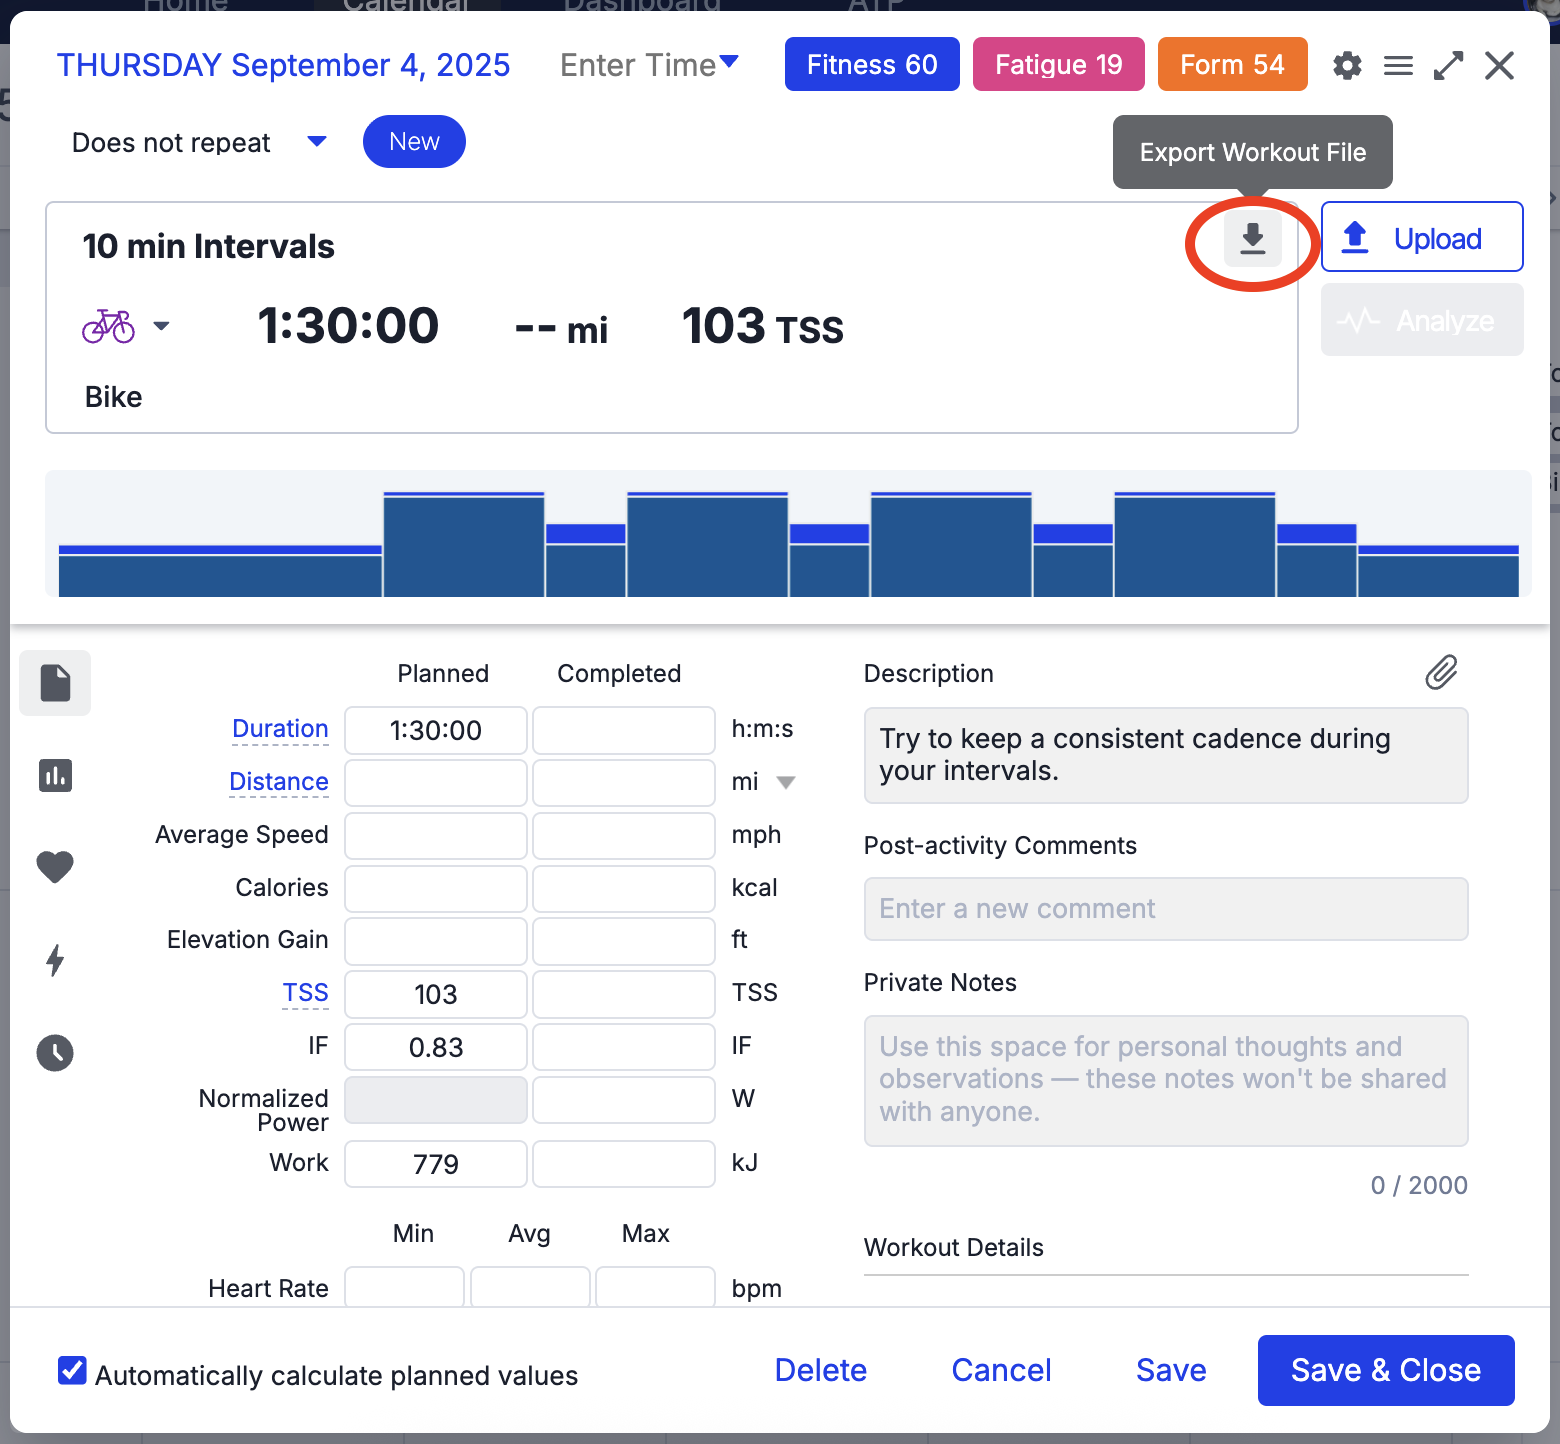Select the heart rate sidebar icon

coord(55,866)
